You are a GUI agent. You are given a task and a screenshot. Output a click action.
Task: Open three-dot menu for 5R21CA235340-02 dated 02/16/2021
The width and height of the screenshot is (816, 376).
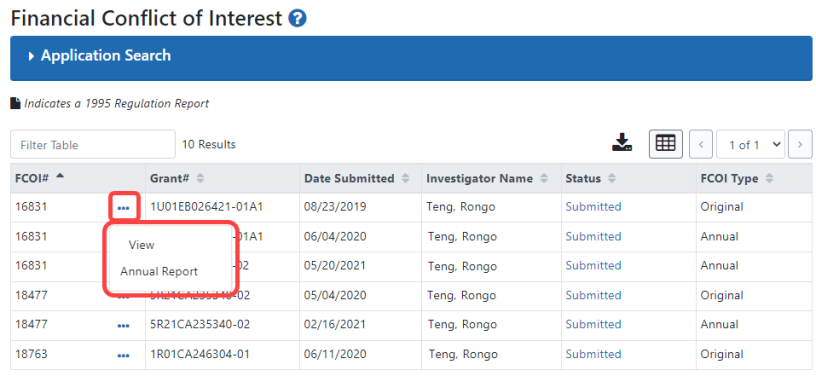tap(123, 326)
